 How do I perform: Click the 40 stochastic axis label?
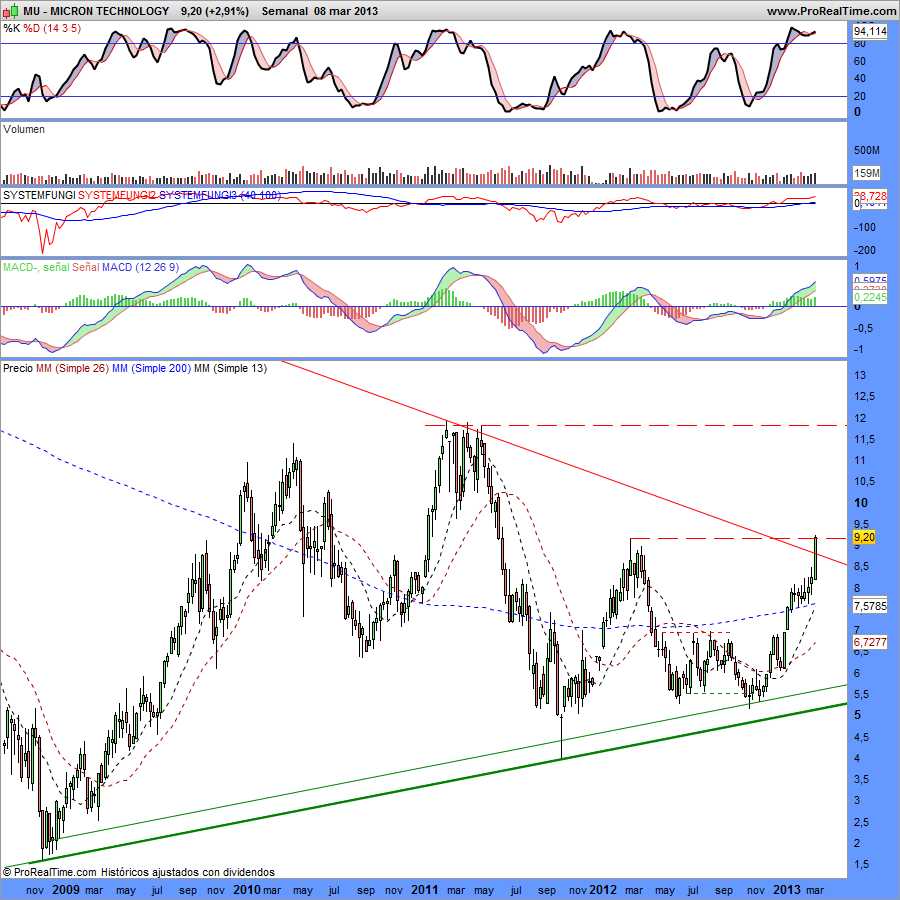point(860,79)
